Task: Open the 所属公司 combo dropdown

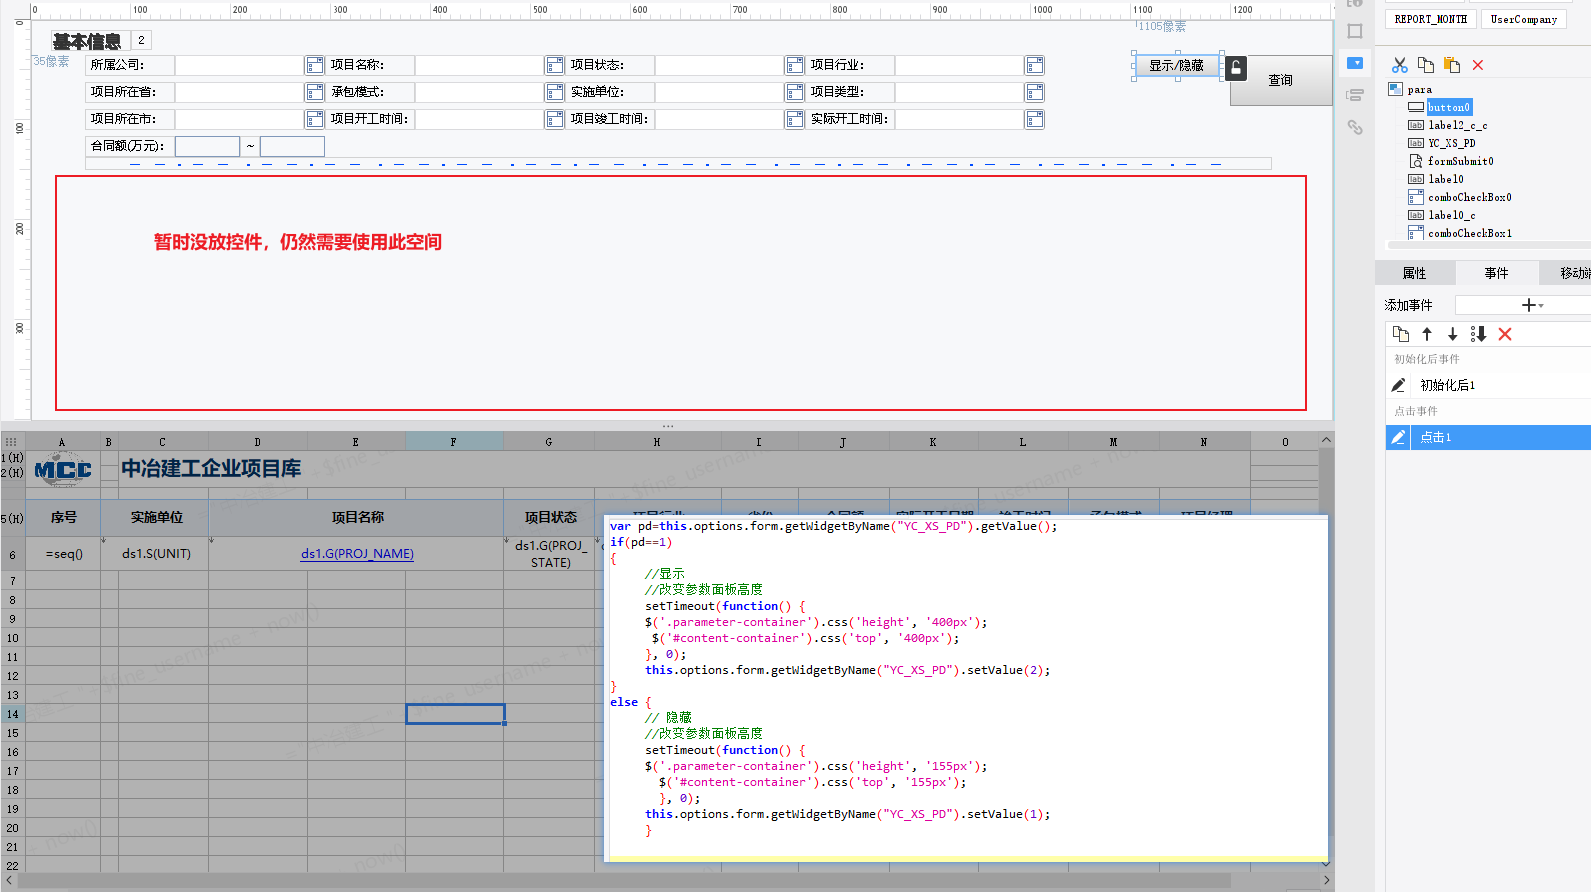Action: click(314, 65)
